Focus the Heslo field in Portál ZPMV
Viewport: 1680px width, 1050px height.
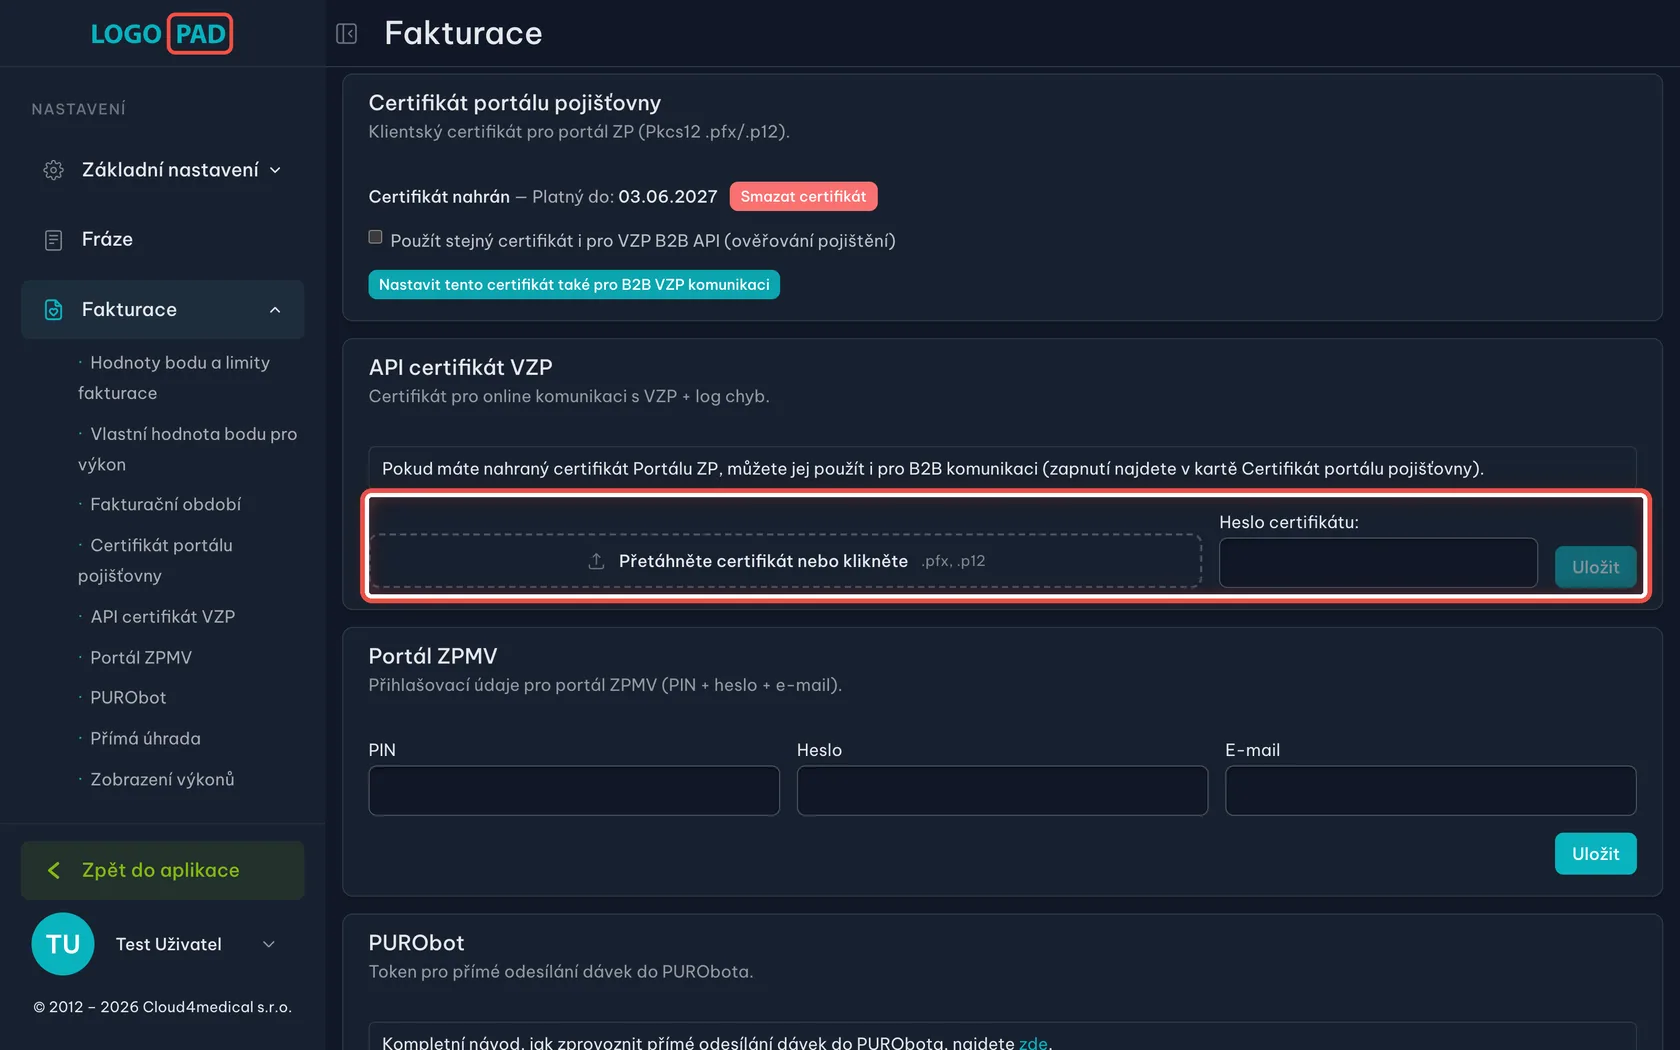point(1002,791)
